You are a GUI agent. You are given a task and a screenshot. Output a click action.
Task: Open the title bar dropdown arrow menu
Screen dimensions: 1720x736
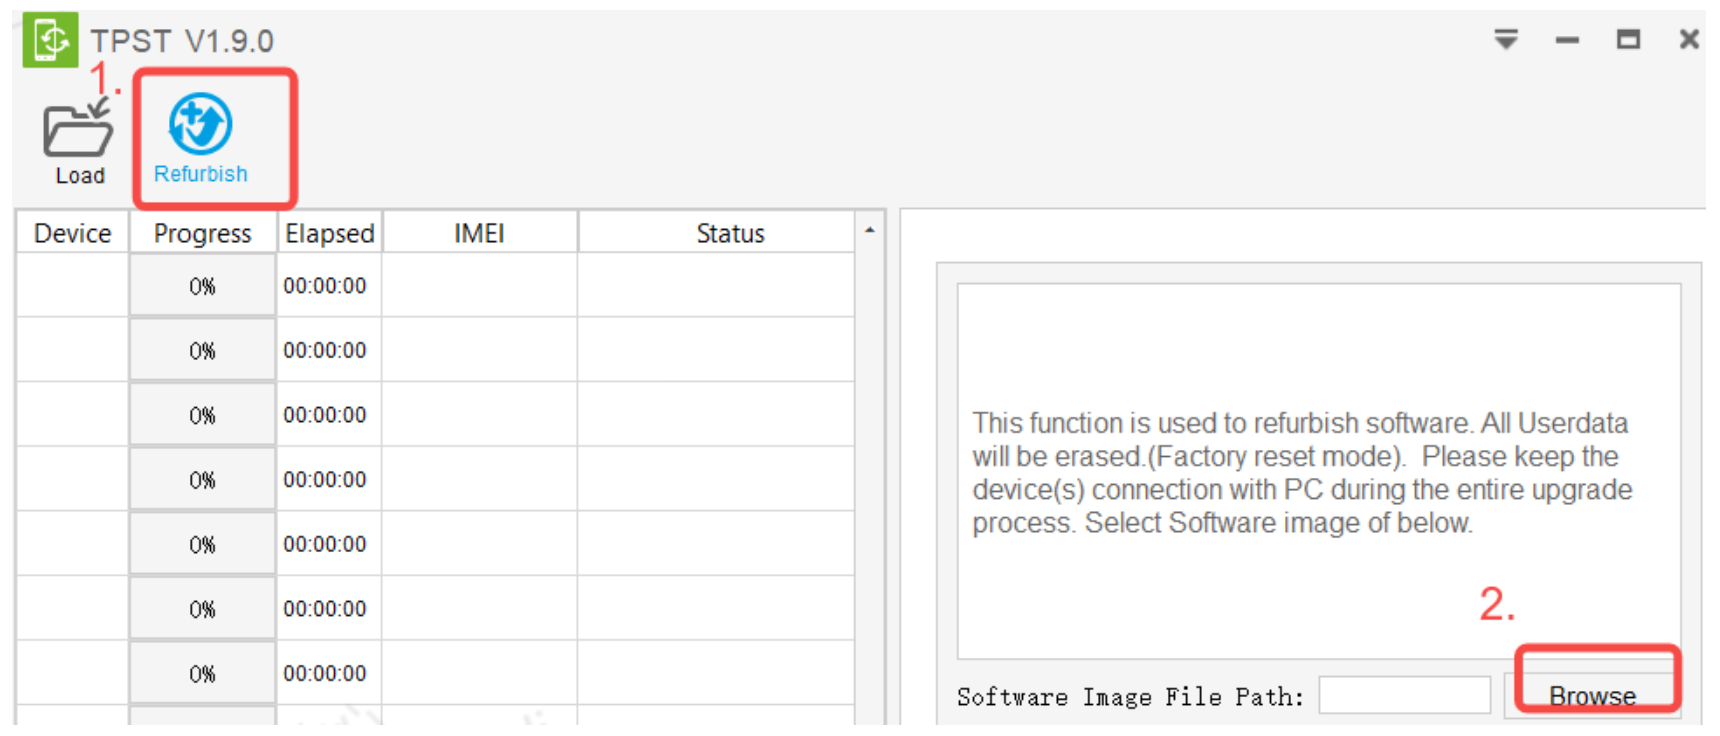point(1506,39)
